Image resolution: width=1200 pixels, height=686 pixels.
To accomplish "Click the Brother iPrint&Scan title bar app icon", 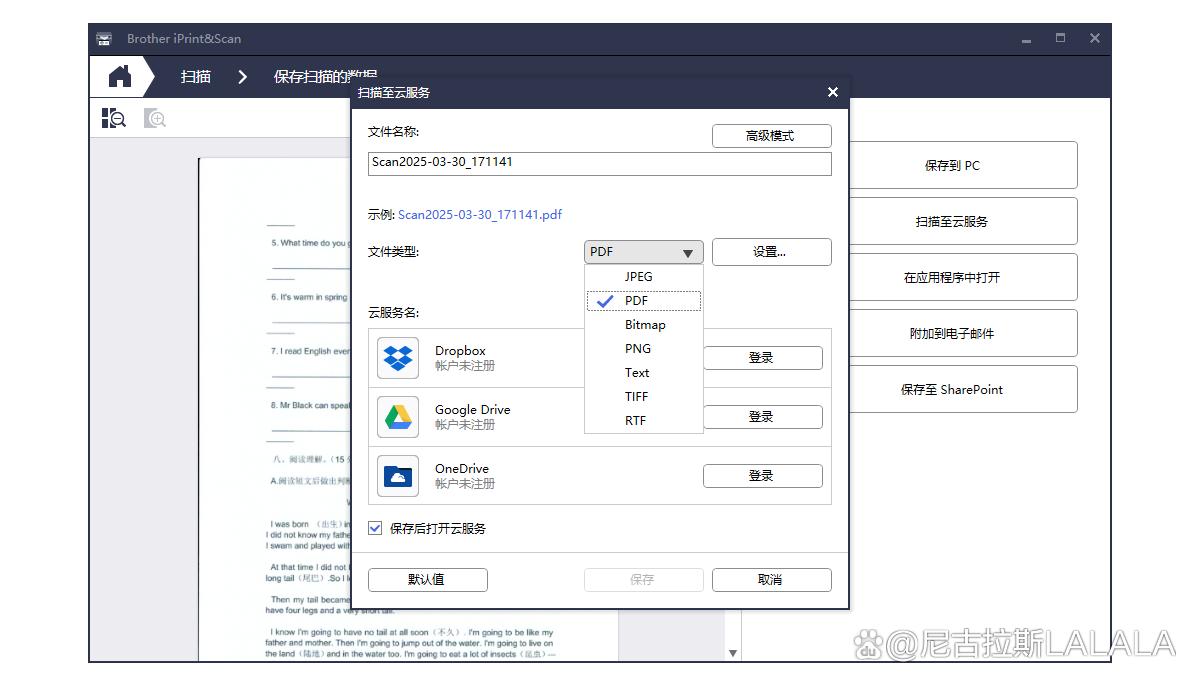I will (x=104, y=39).
